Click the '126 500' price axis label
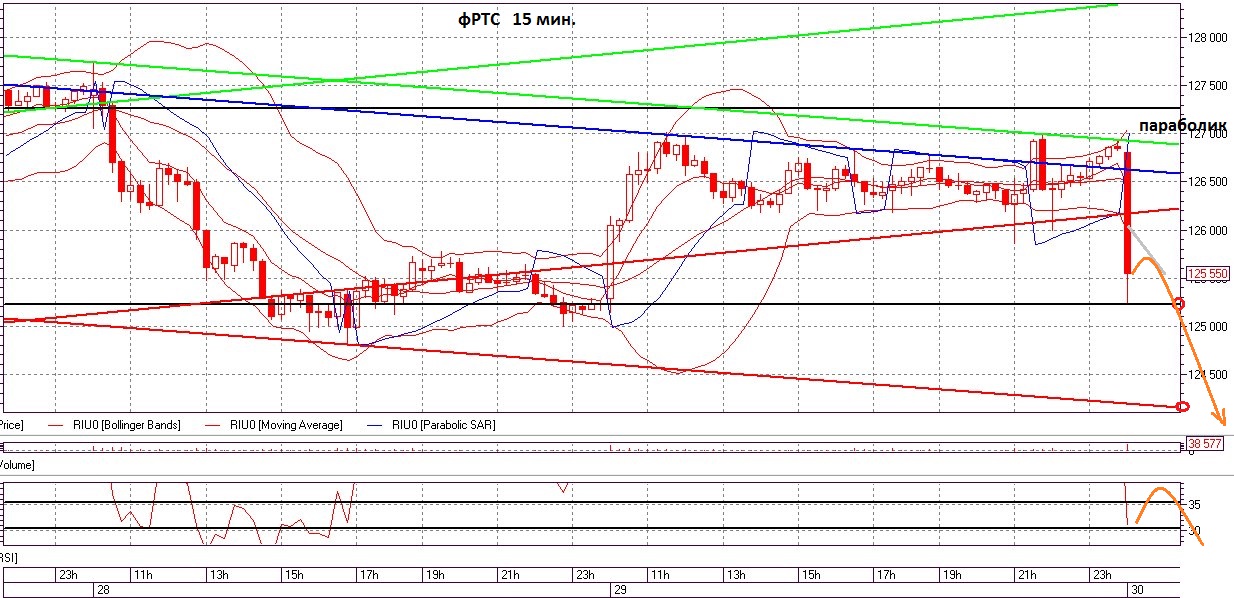 coord(1206,182)
